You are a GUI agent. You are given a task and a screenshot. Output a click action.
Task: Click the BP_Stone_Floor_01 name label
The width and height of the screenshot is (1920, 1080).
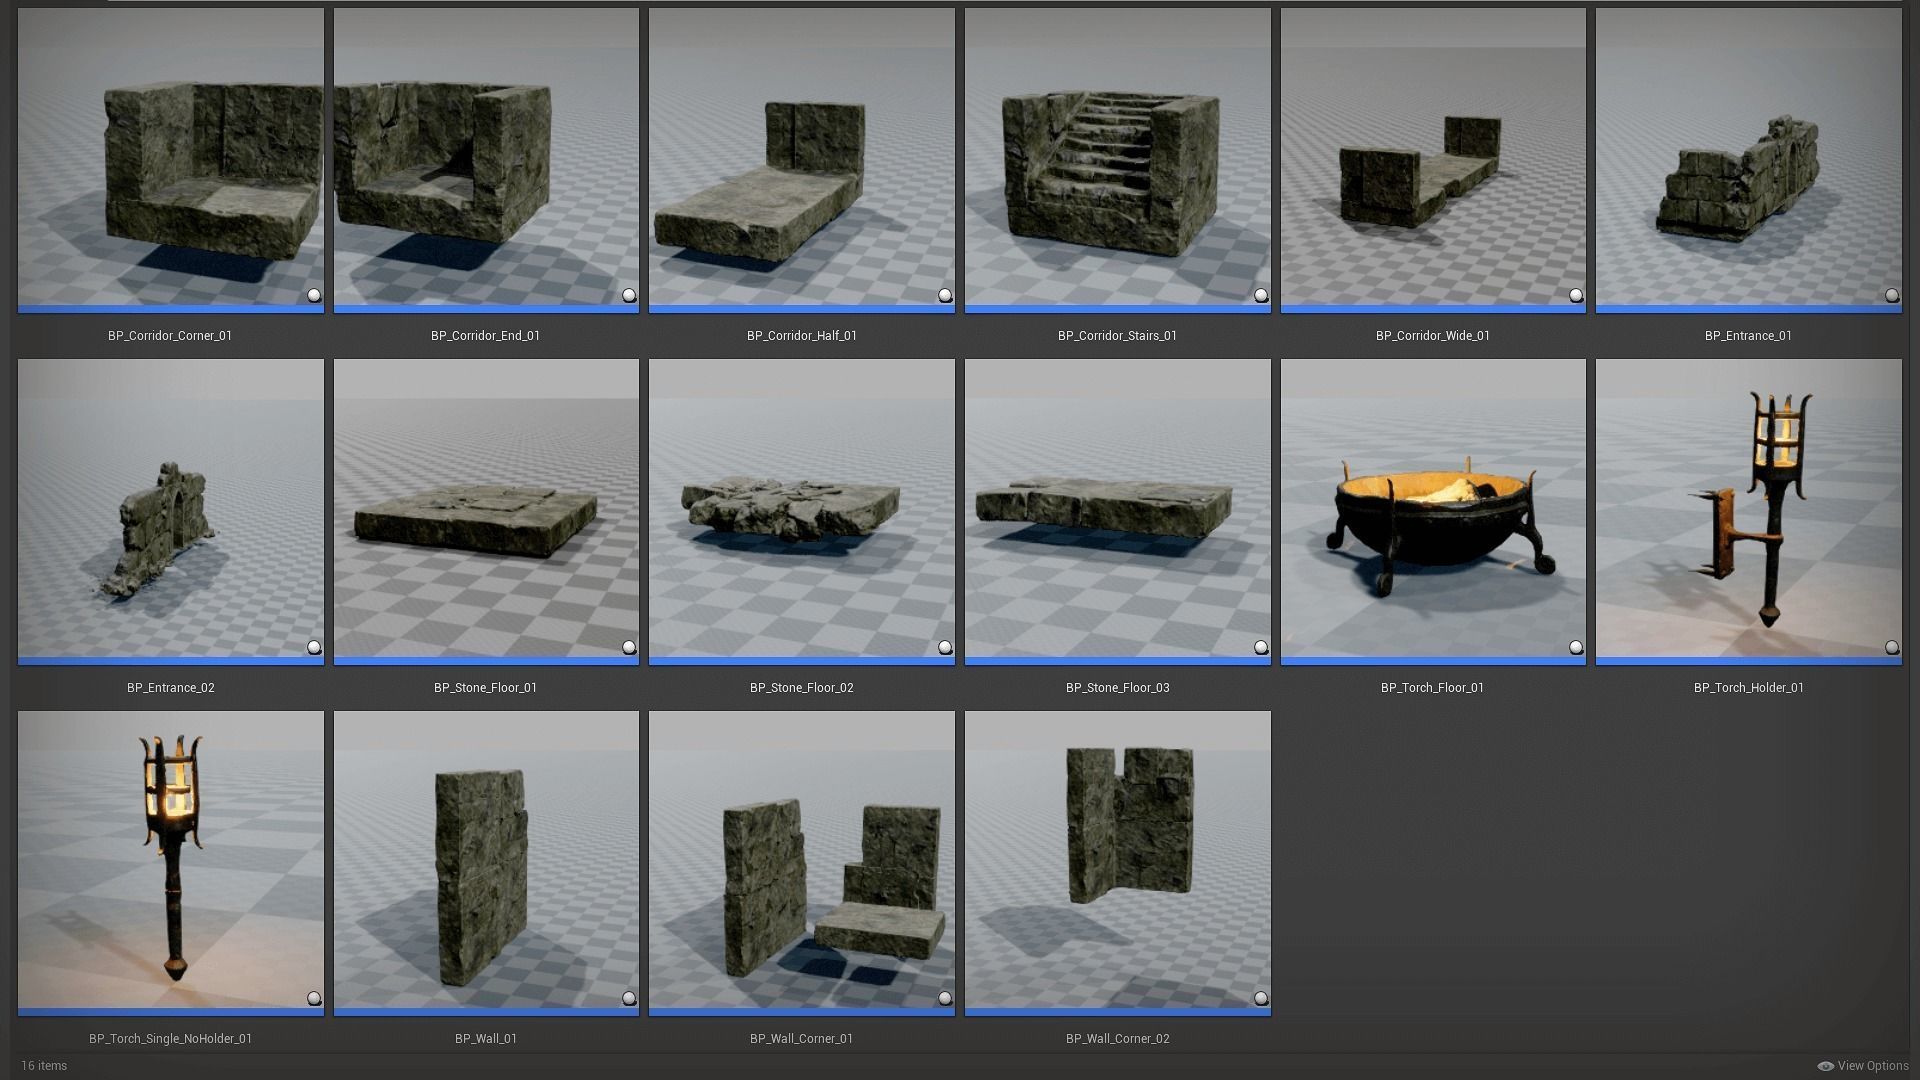485,688
